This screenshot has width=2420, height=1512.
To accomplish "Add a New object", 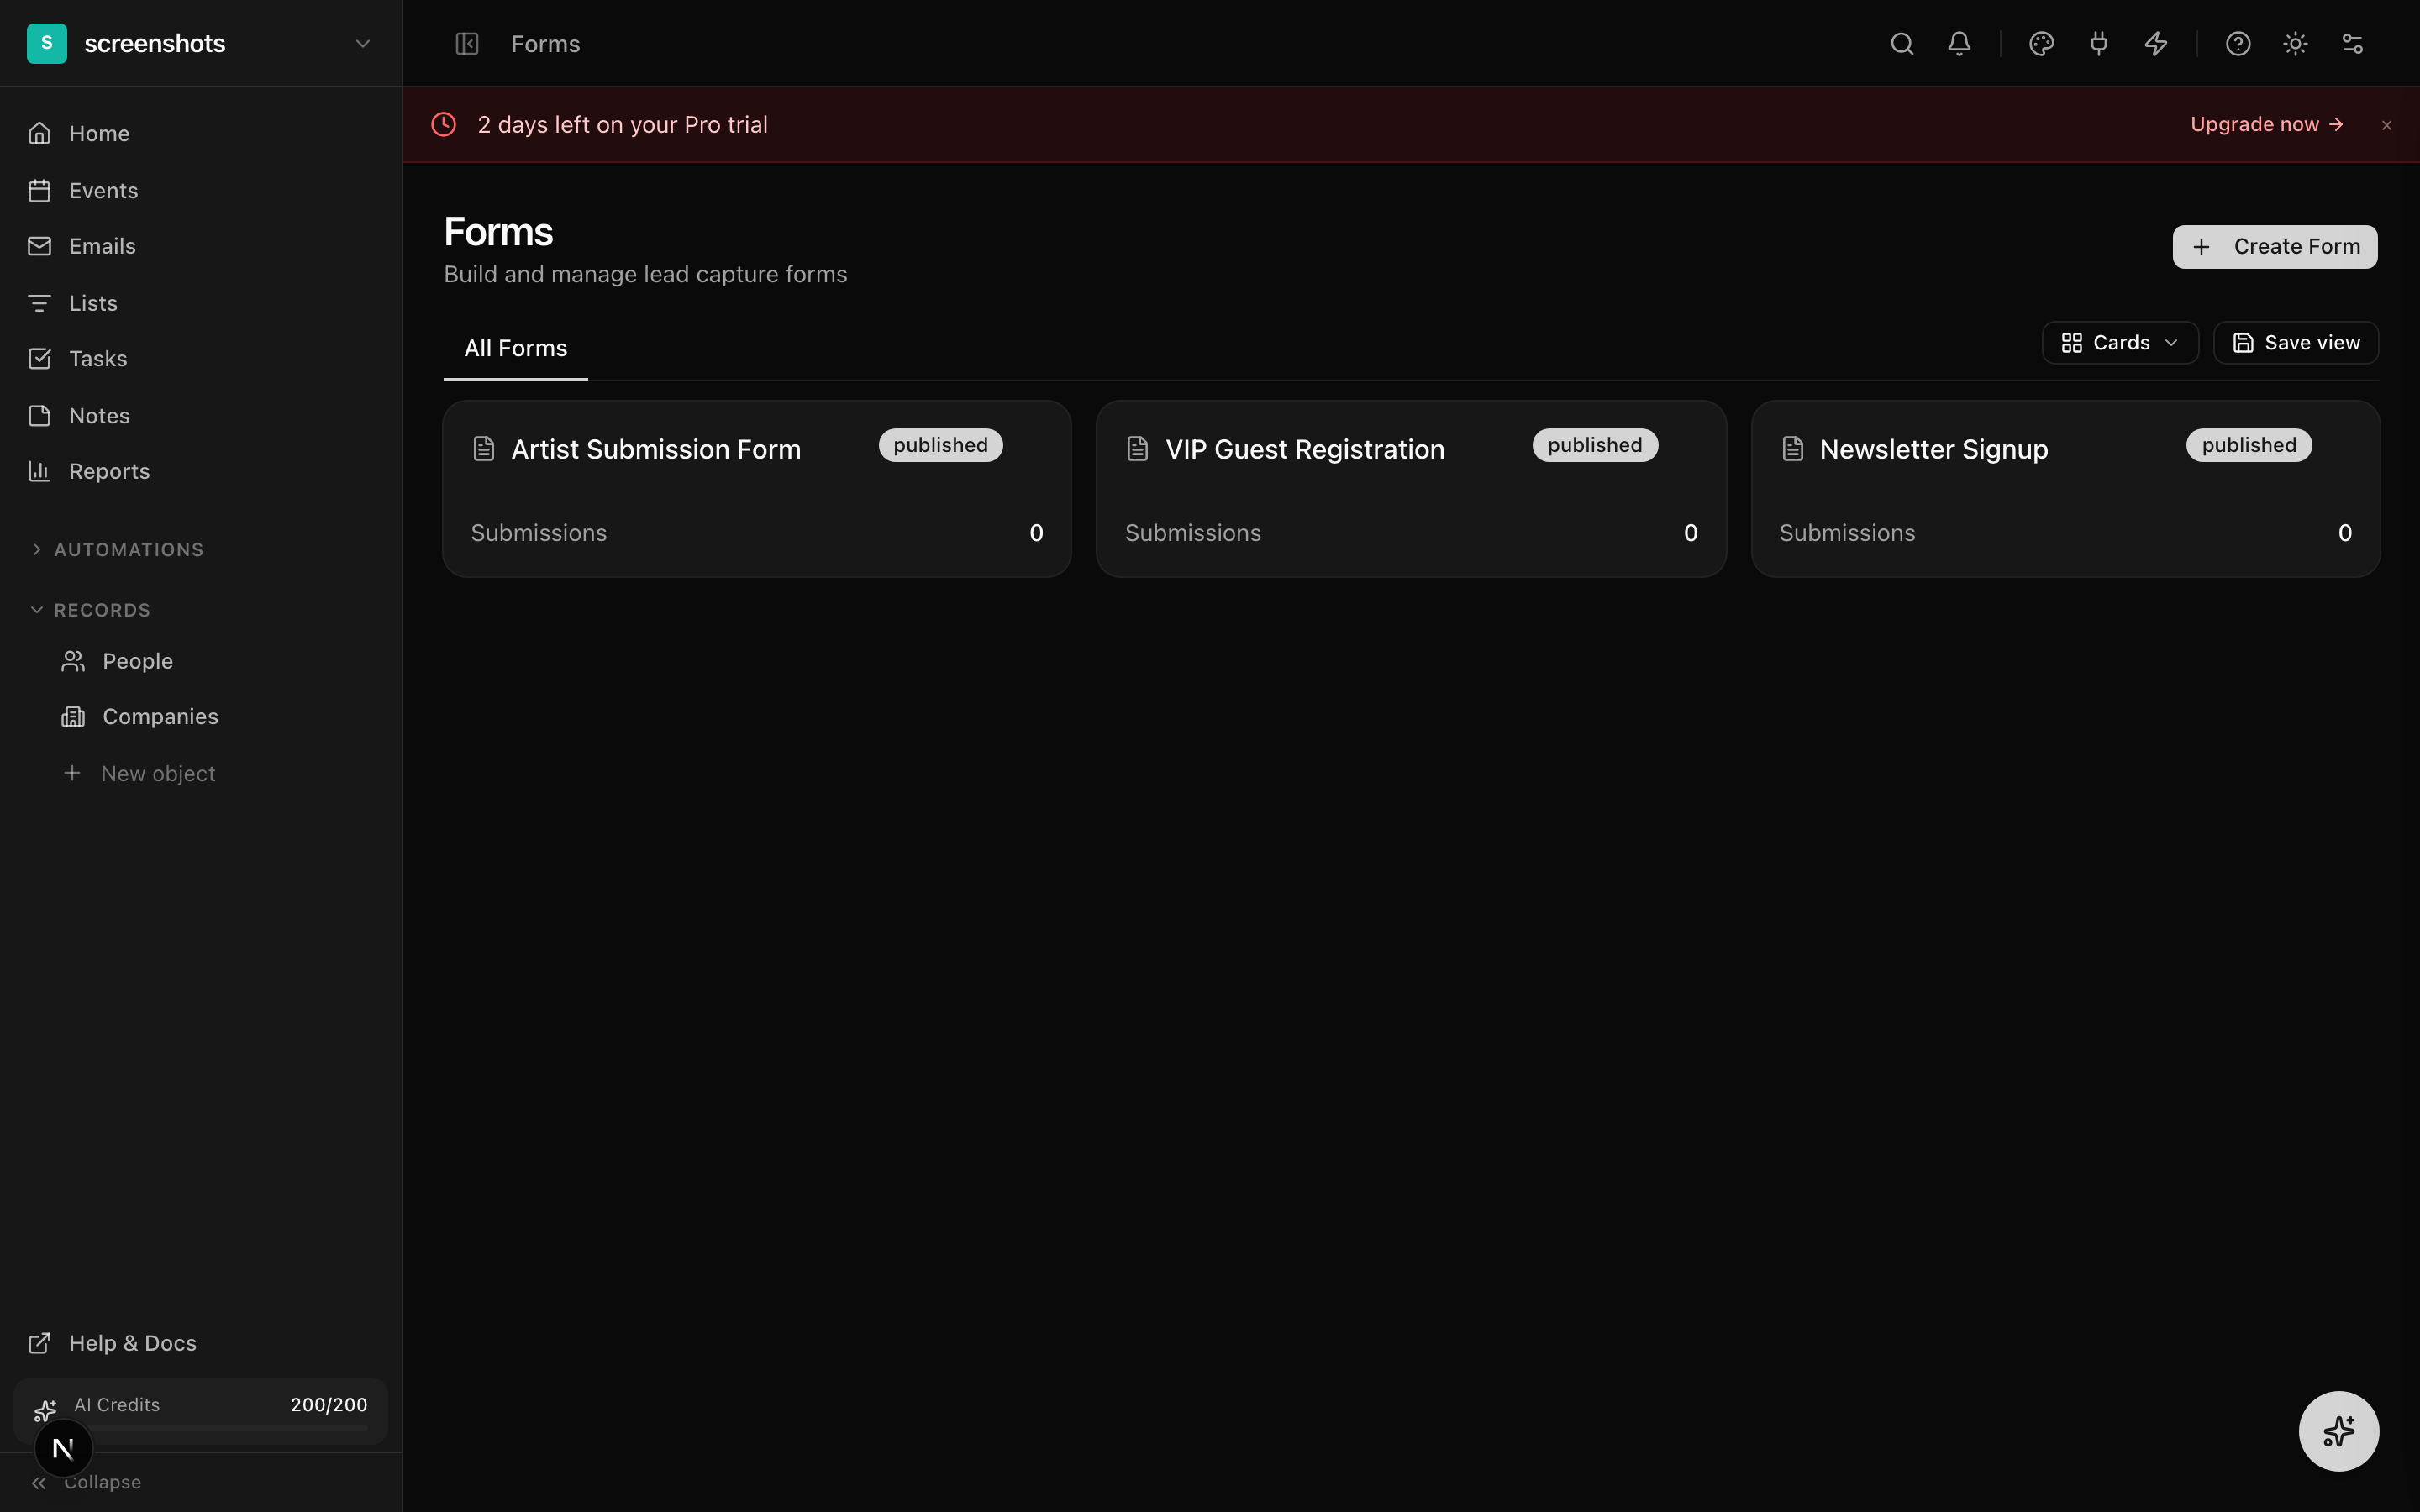I will [x=139, y=773].
